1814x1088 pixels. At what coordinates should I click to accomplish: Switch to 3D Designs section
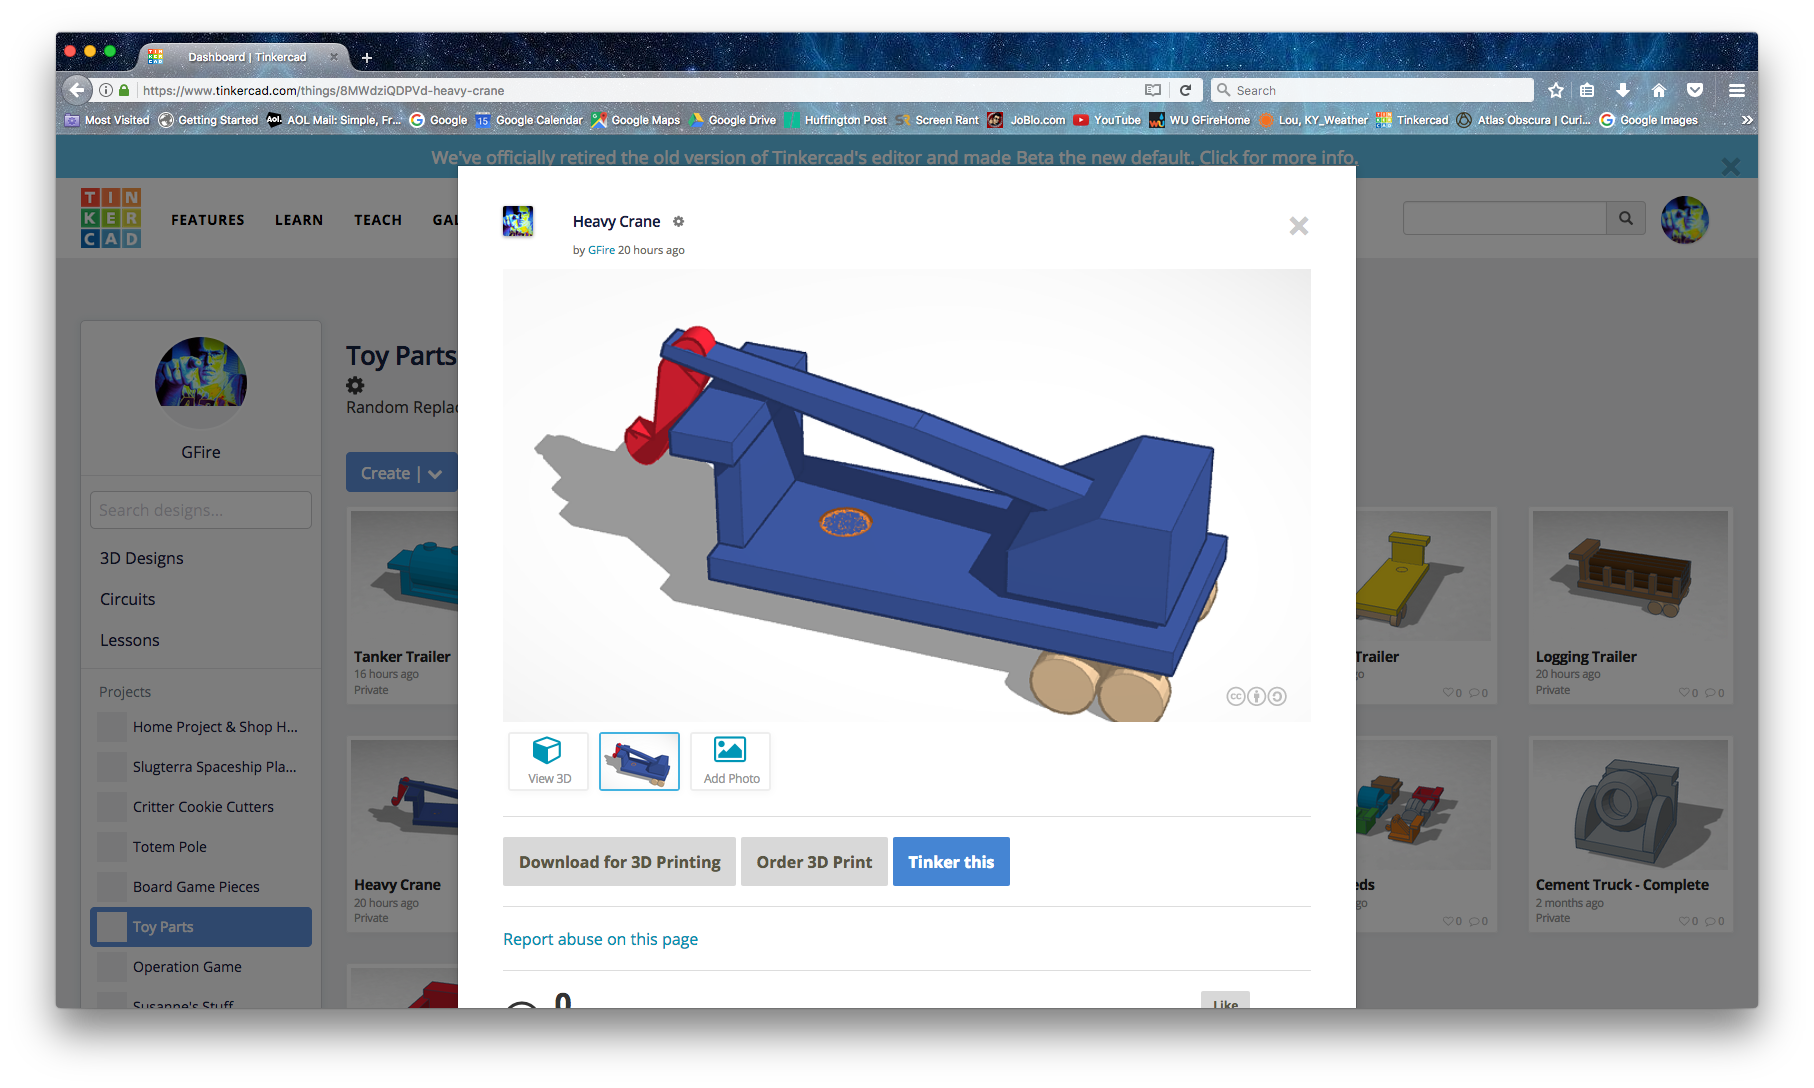(x=142, y=558)
